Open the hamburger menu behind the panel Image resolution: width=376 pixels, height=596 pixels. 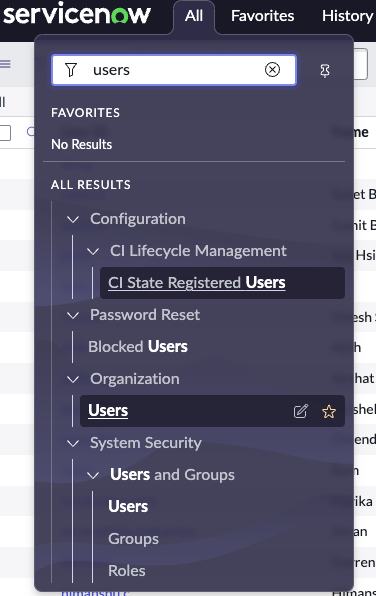click(x=5, y=63)
